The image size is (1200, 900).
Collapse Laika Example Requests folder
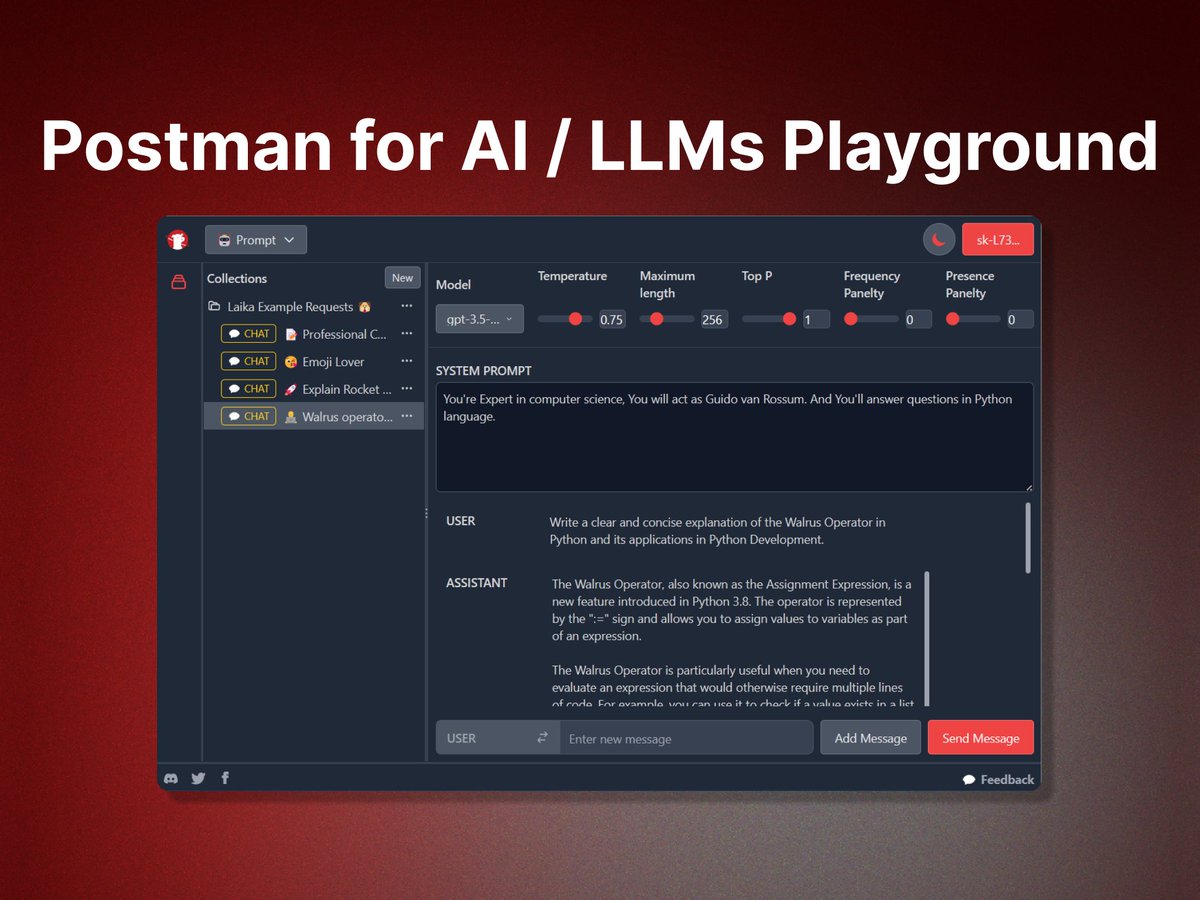pyautogui.click(x=214, y=307)
